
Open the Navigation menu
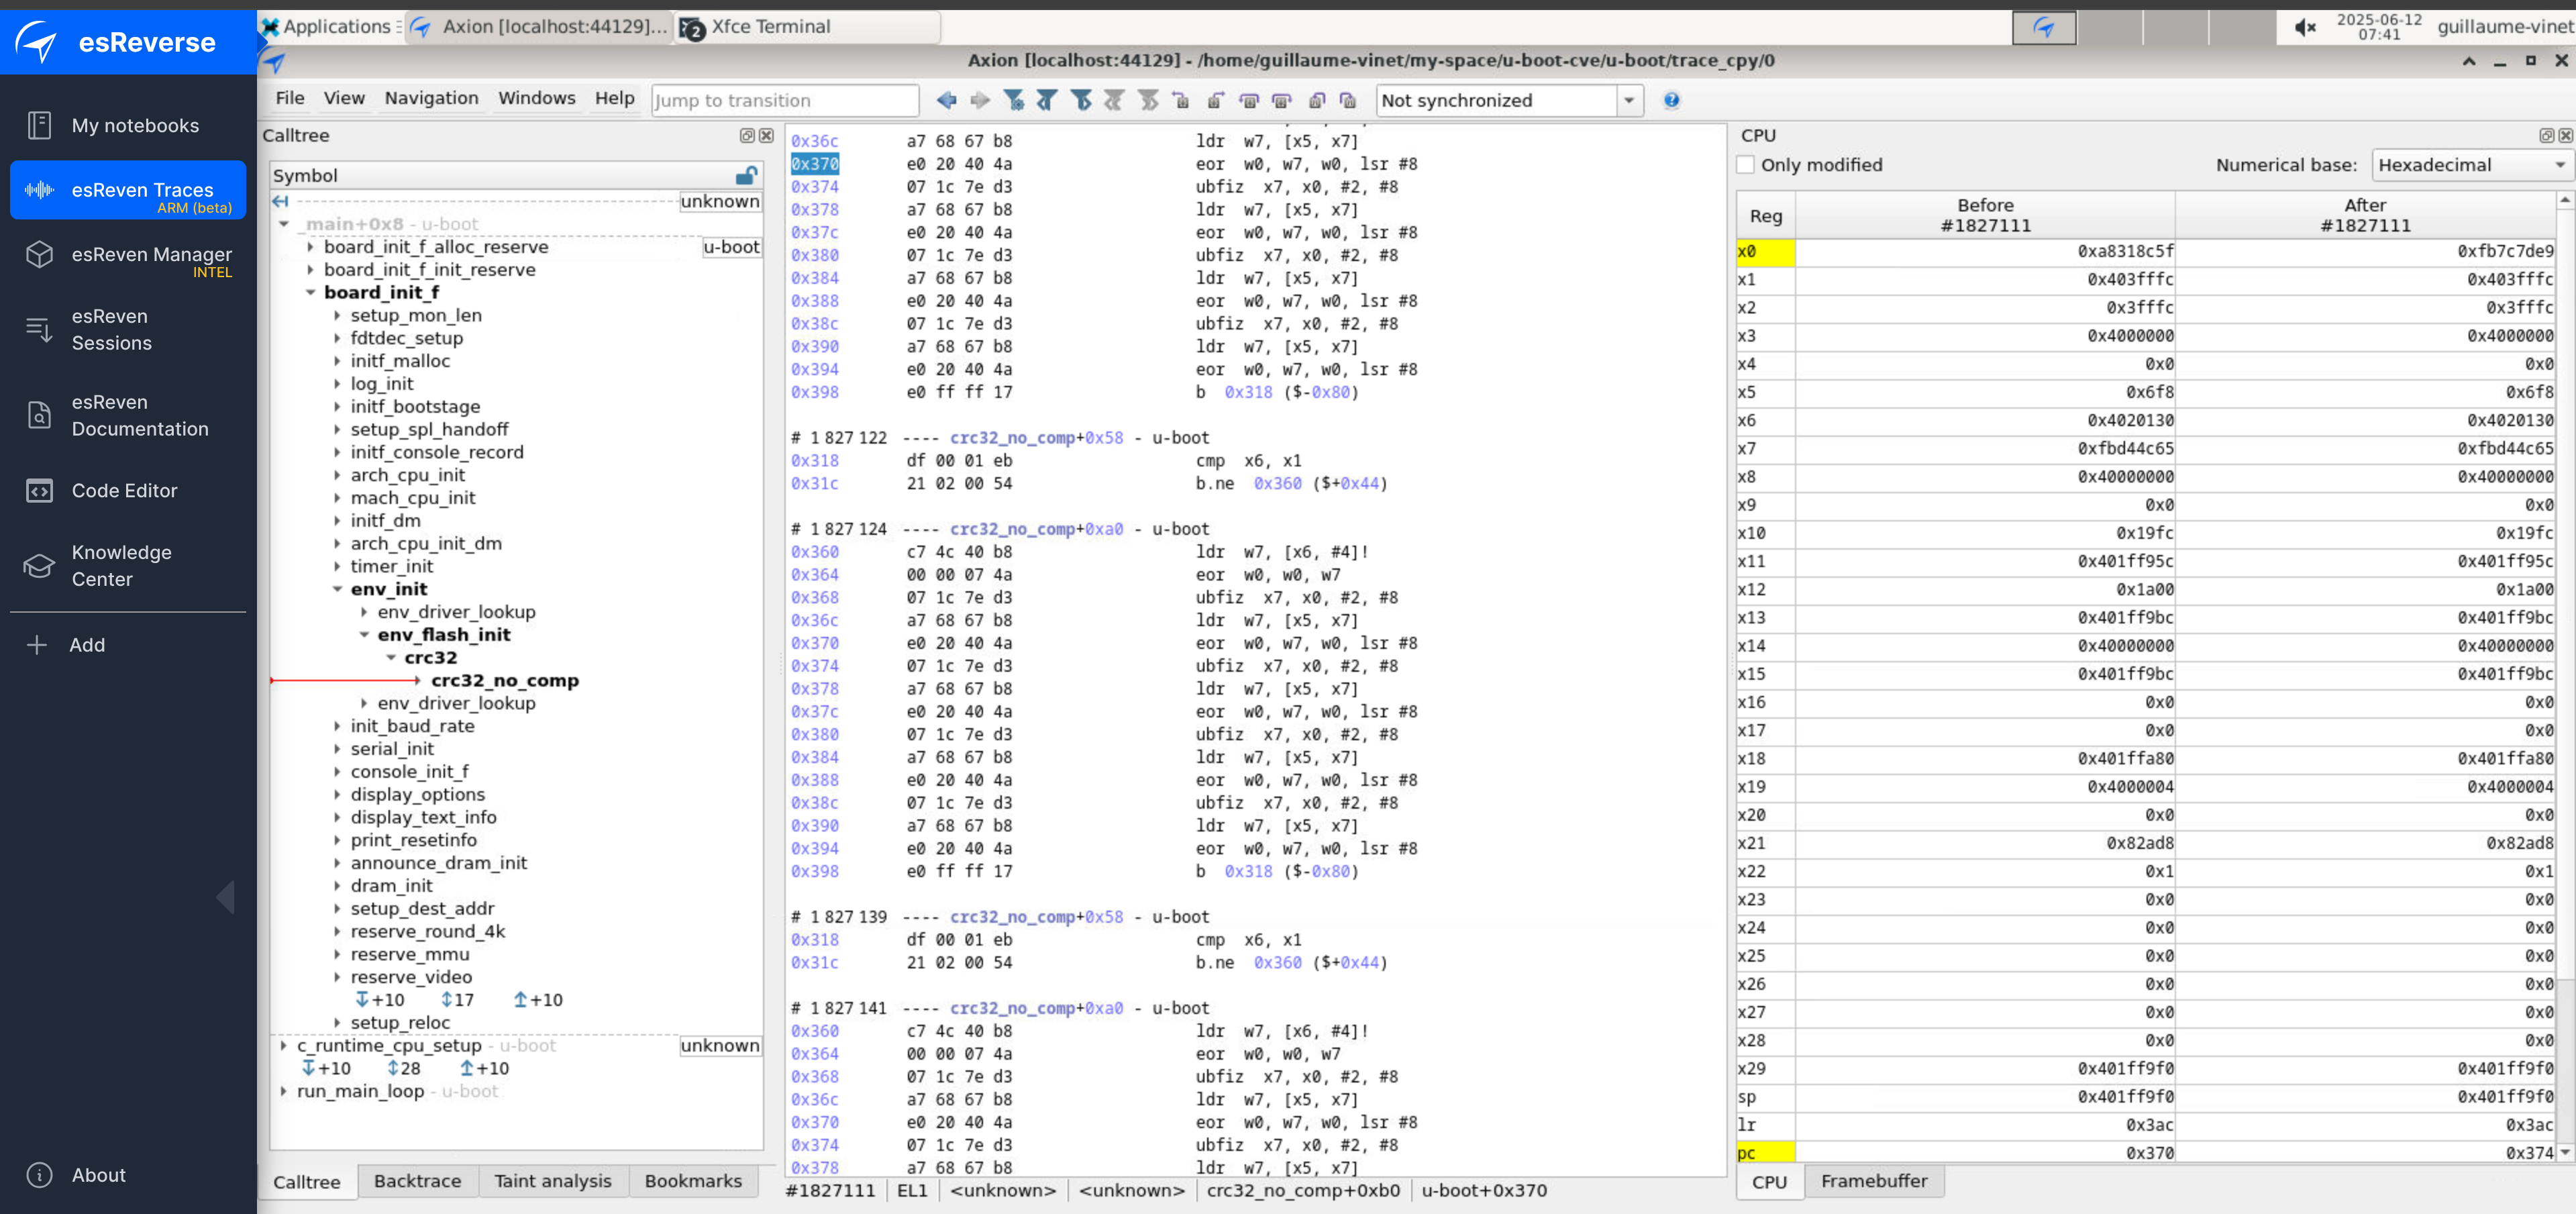[x=431, y=98]
